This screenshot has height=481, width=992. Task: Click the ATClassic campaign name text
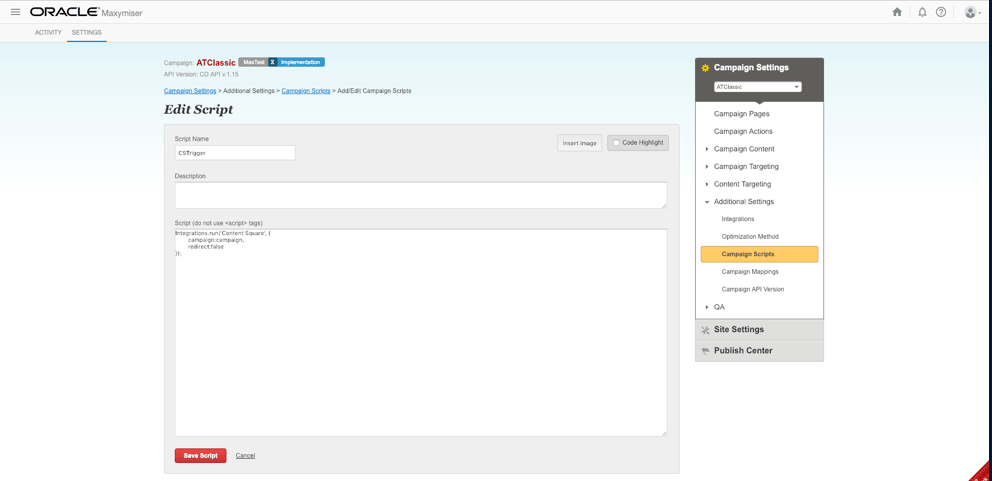pos(216,63)
